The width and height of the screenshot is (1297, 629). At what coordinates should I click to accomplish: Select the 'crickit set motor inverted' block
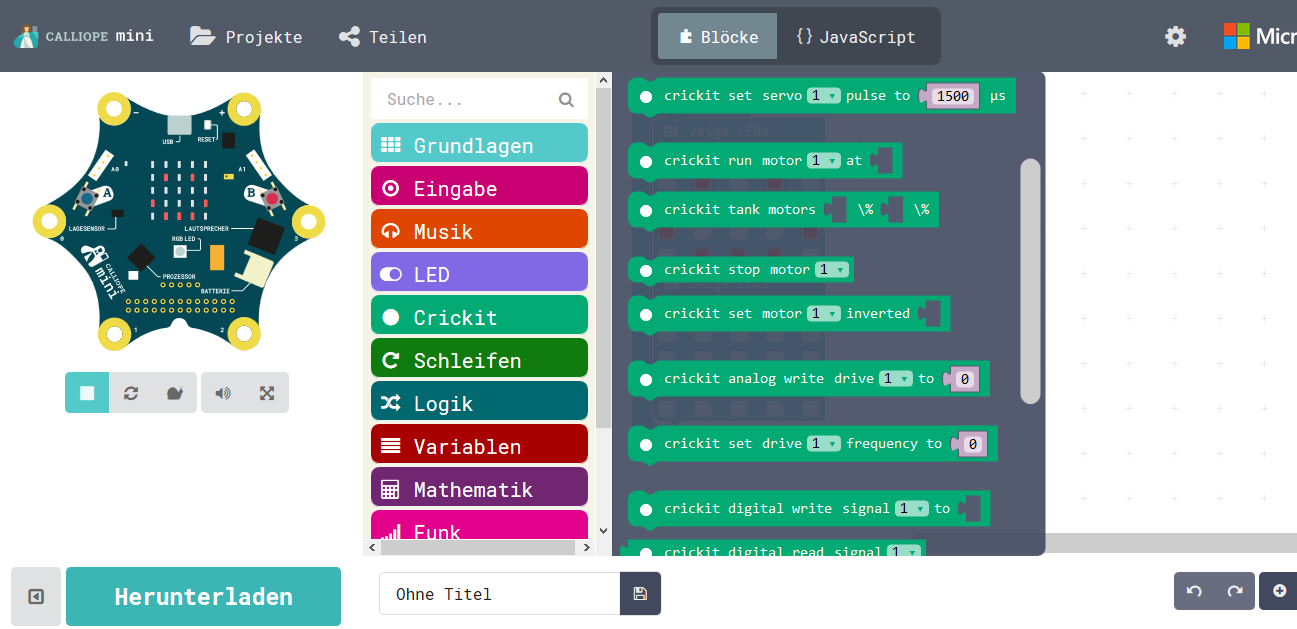coord(789,314)
